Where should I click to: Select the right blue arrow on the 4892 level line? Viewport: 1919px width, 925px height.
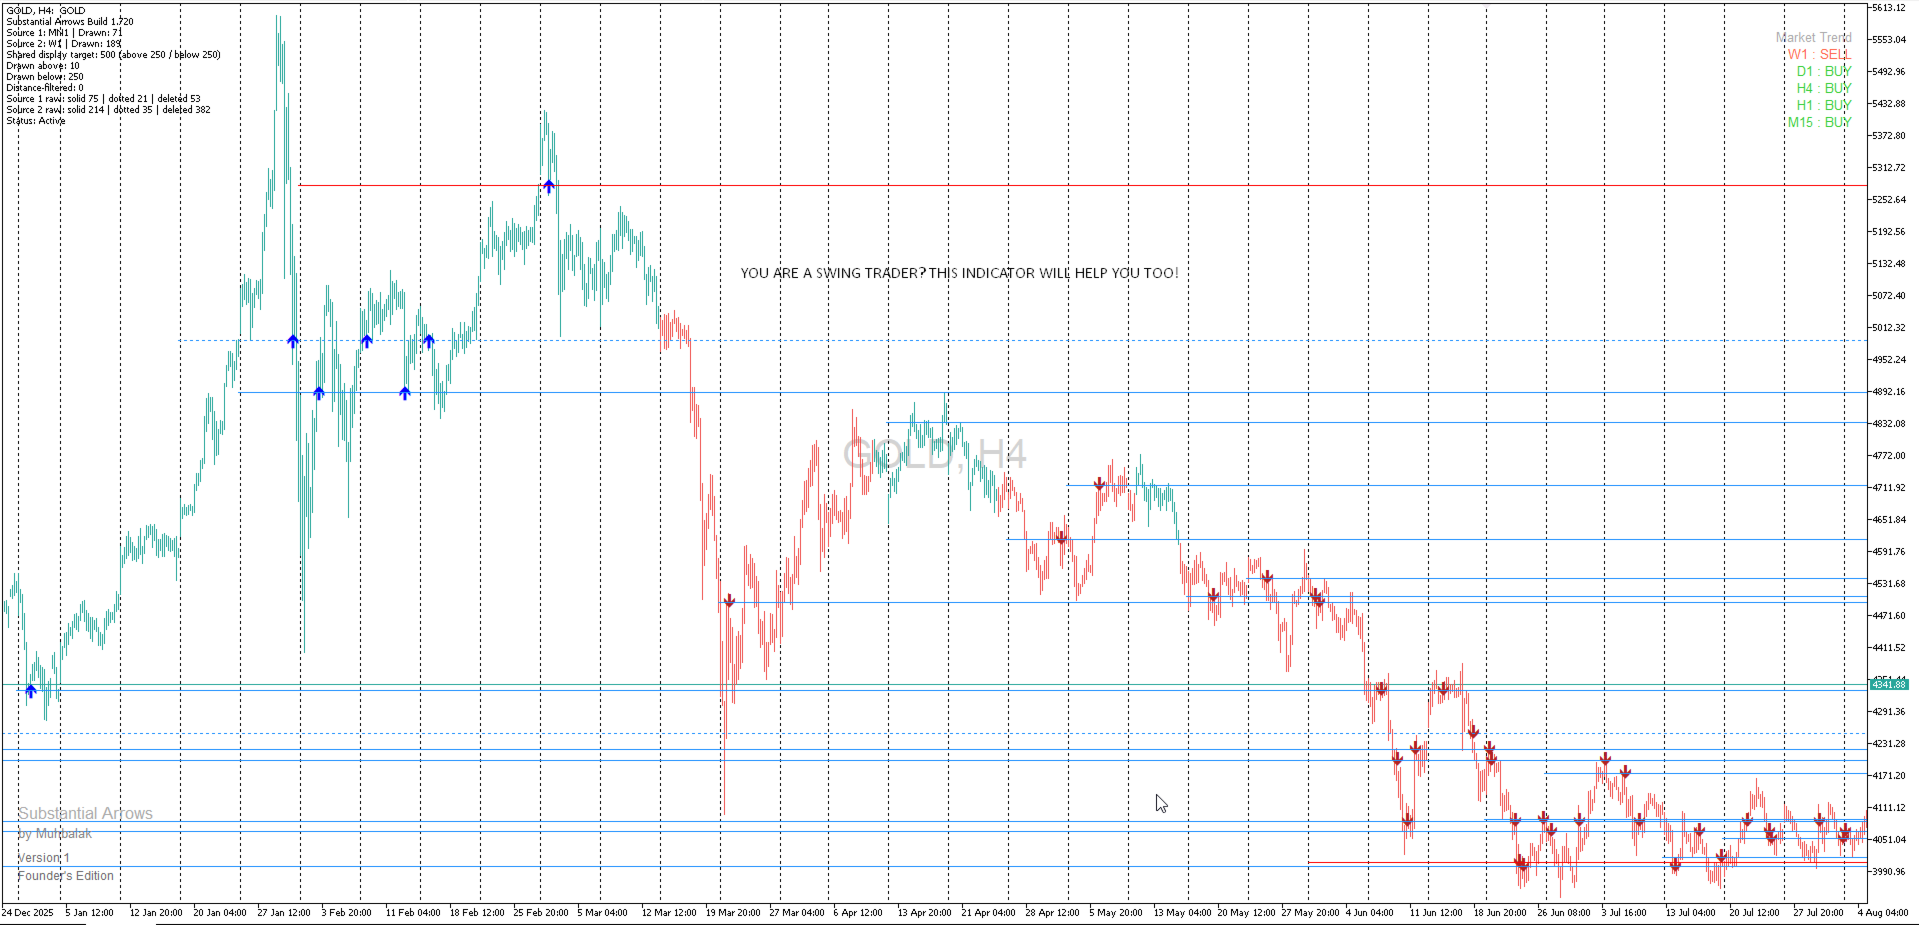click(x=405, y=393)
